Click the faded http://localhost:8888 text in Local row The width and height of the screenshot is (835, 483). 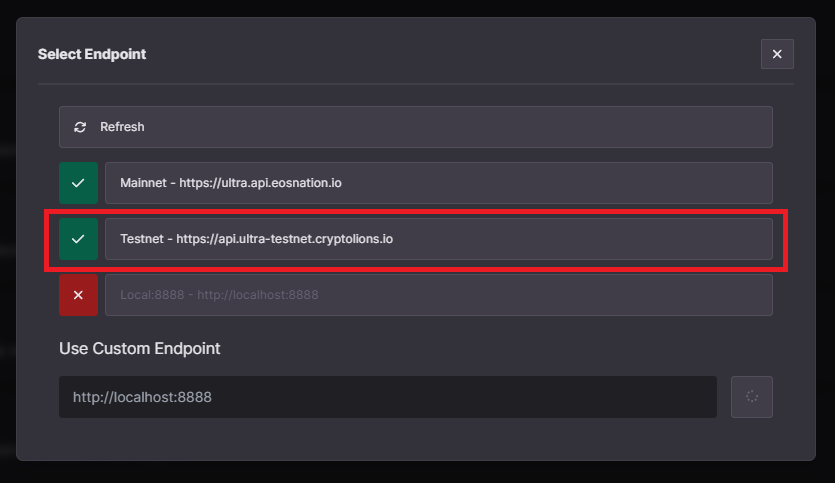[258, 294]
